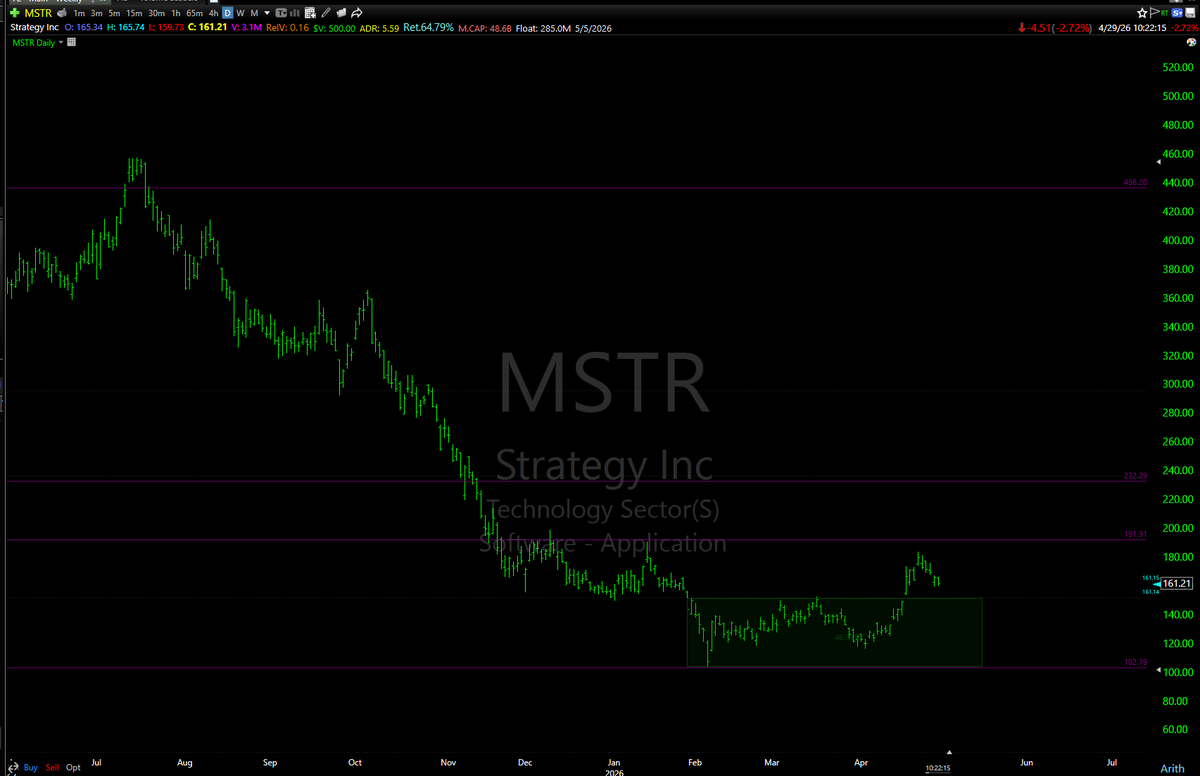Image resolution: width=1200 pixels, height=776 pixels.
Task: Switch to the 1m timeframe
Action: point(79,13)
